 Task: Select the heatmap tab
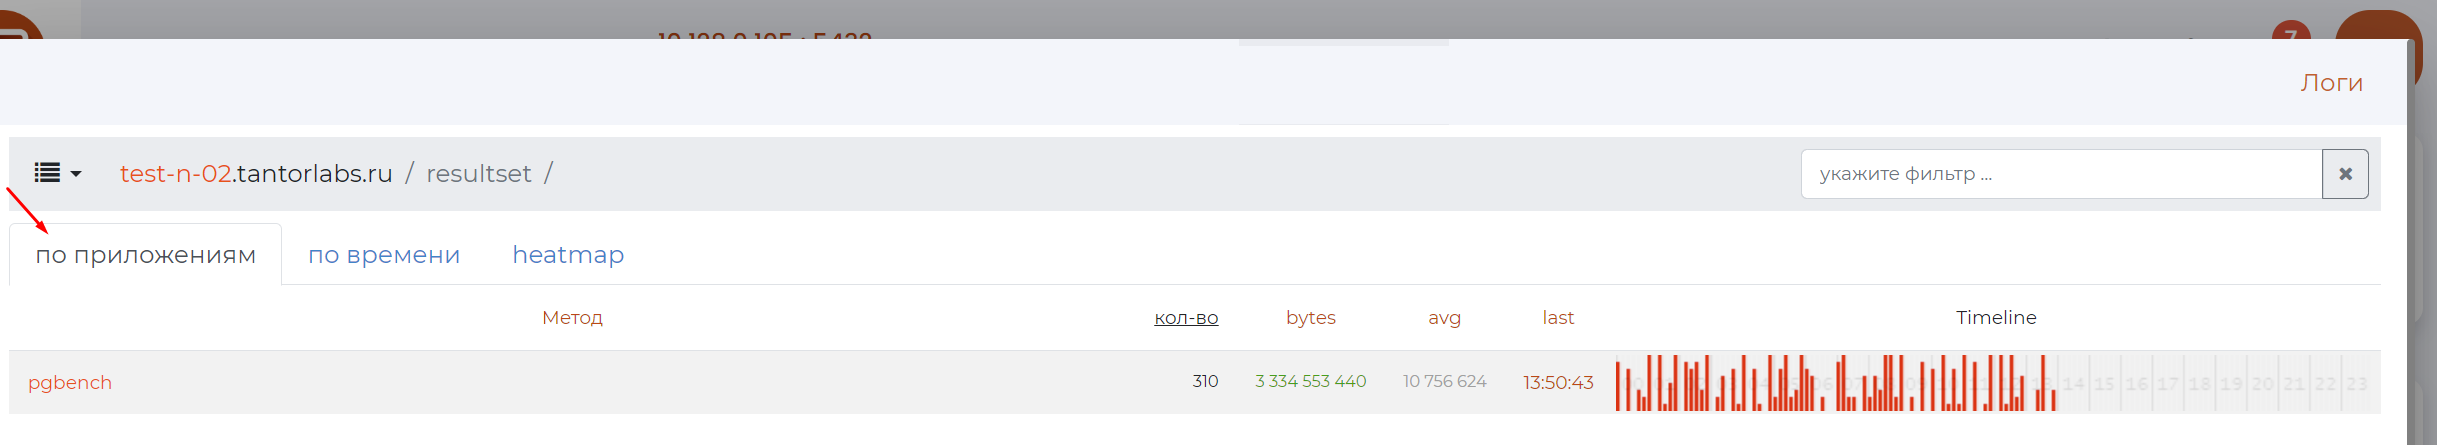[568, 255]
